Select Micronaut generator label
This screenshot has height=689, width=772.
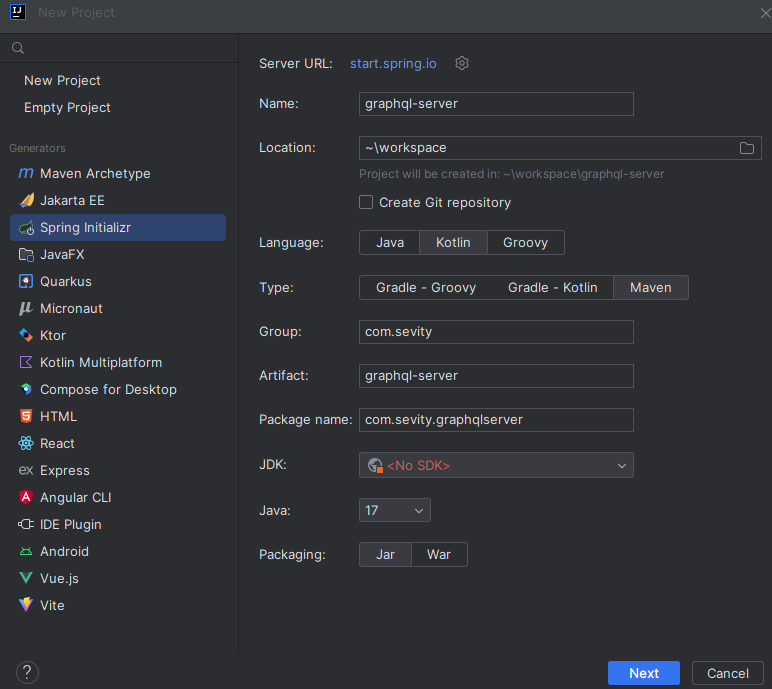71,308
